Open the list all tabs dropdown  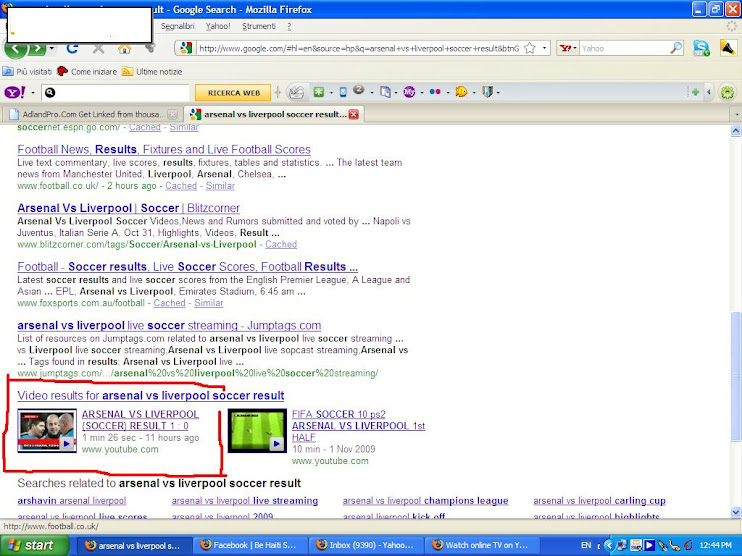click(737, 114)
